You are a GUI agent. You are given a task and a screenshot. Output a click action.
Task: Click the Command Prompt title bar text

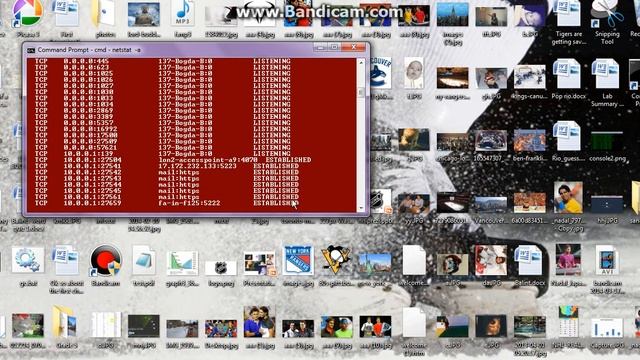click(x=89, y=50)
